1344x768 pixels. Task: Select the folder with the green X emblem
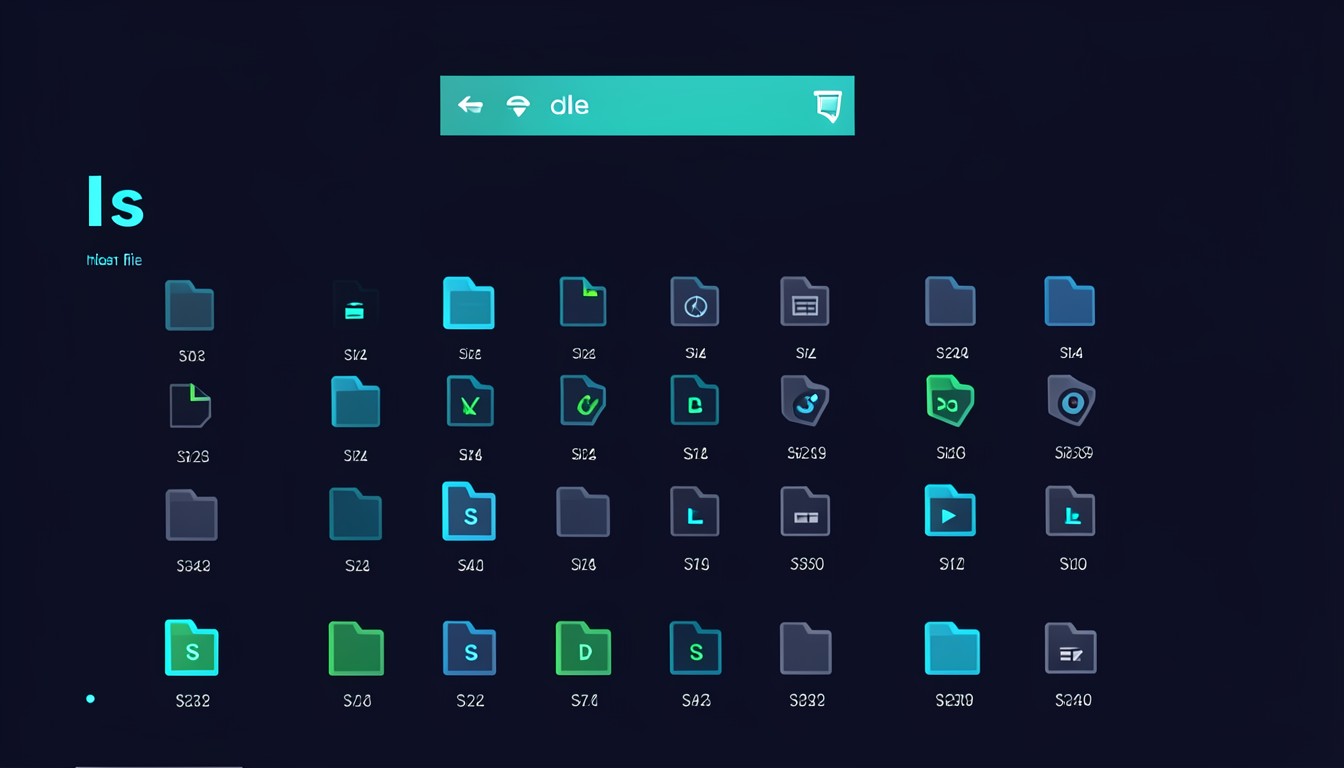coord(471,402)
